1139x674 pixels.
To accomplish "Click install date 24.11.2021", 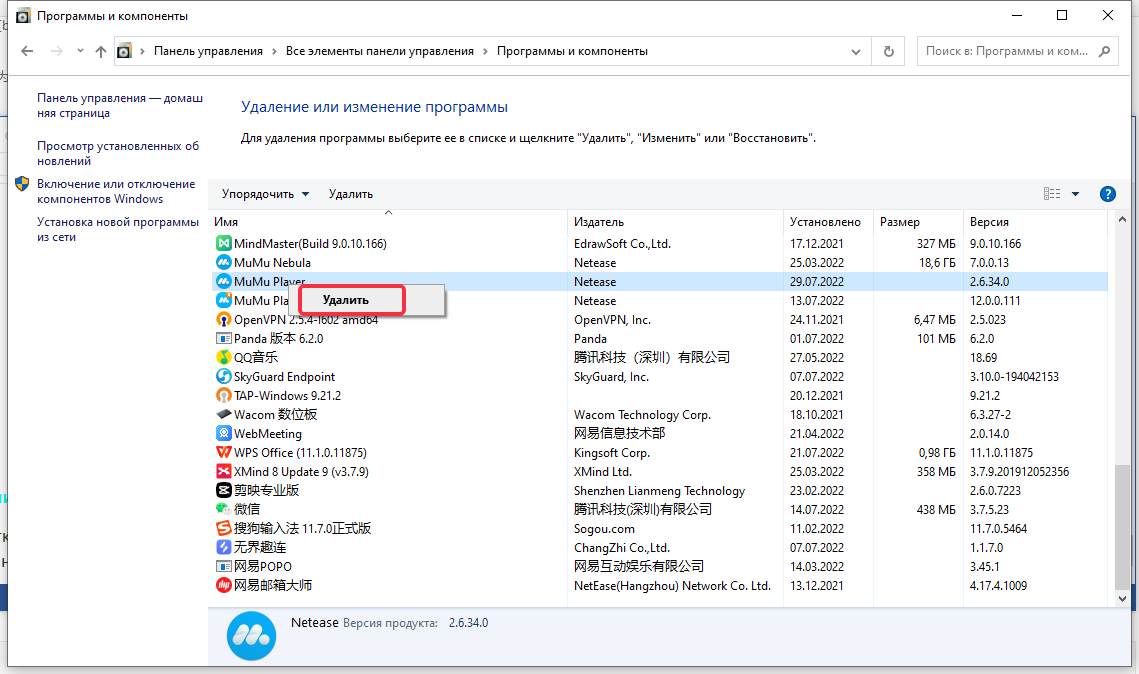I will [817, 320].
